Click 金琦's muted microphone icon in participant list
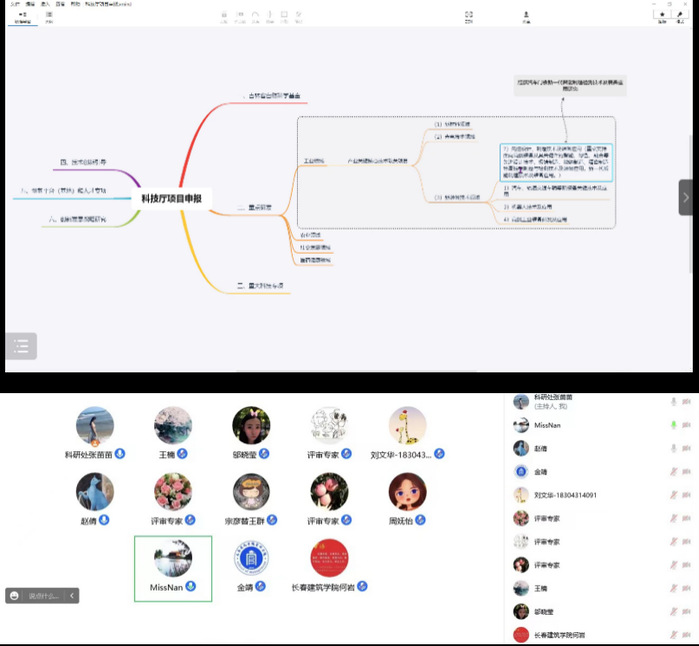This screenshot has width=699, height=646. pyautogui.click(x=674, y=471)
